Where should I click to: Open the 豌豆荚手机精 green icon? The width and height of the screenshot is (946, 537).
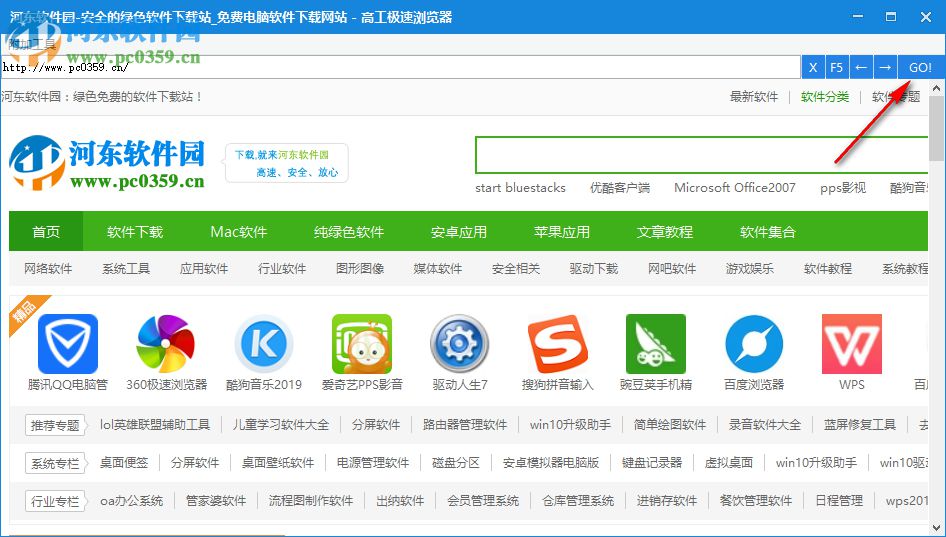[656, 343]
